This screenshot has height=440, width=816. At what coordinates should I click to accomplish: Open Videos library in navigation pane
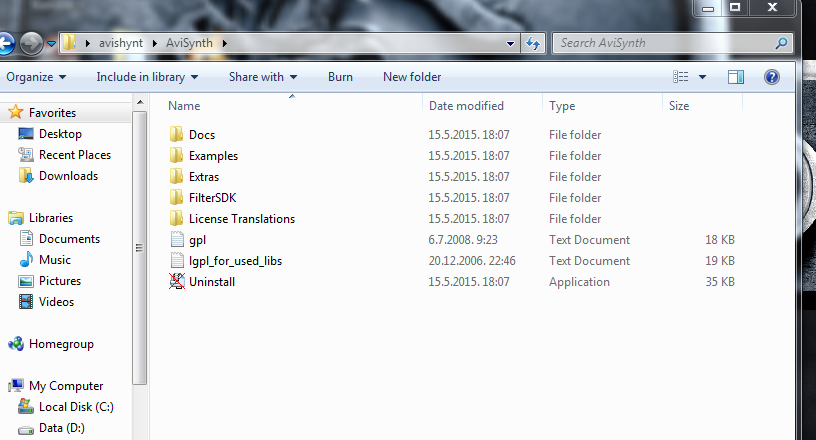tap(56, 302)
